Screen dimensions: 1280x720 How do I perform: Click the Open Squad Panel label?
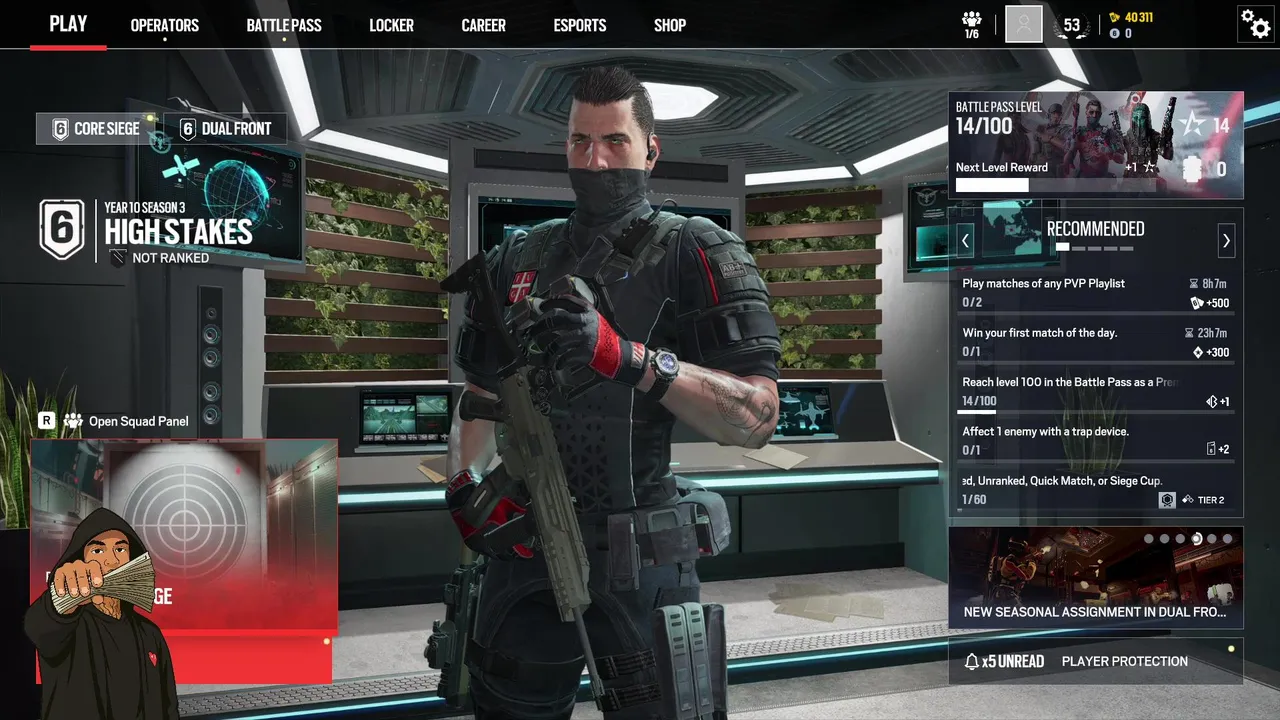pos(138,421)
